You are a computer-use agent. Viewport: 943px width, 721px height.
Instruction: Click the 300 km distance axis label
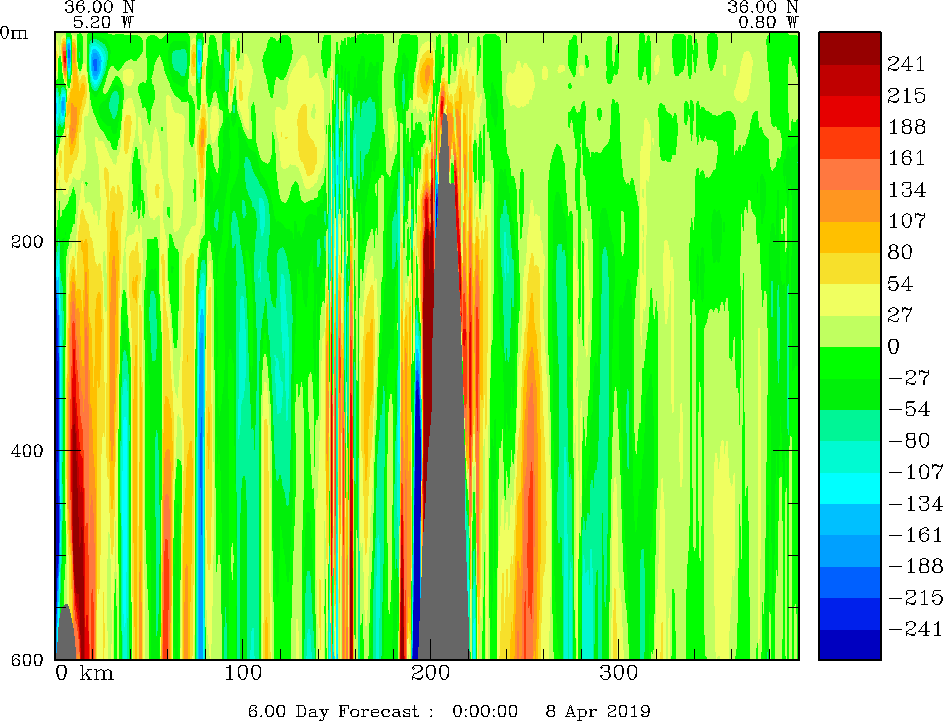coord(618,673)
